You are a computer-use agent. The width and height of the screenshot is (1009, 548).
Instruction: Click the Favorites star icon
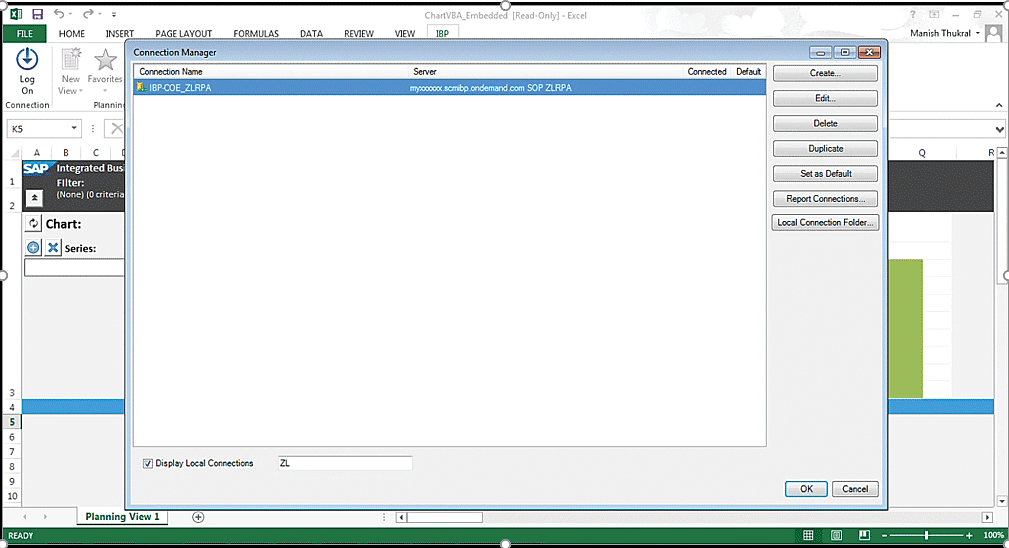105,60
